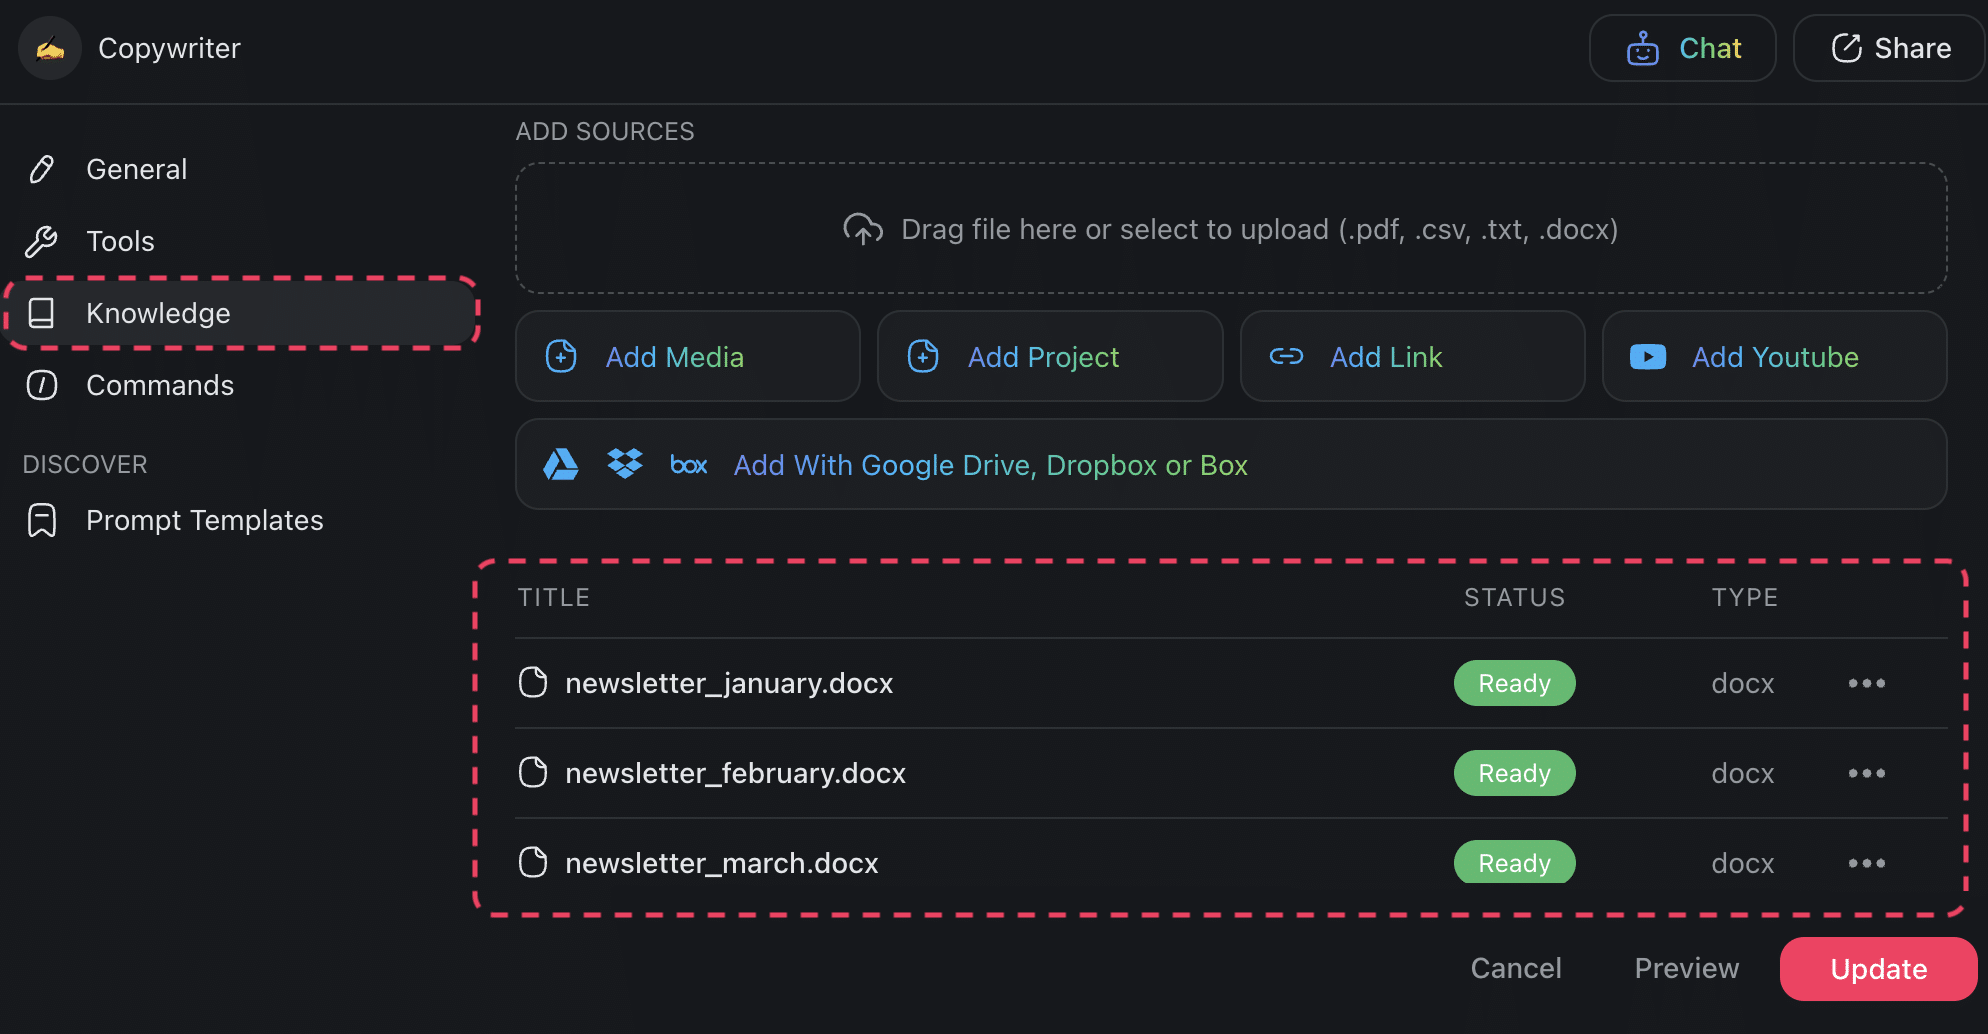Open options menu for newsletter_february.docx
This screenshot has height=1034, width=1988.
click(1866, 773)
